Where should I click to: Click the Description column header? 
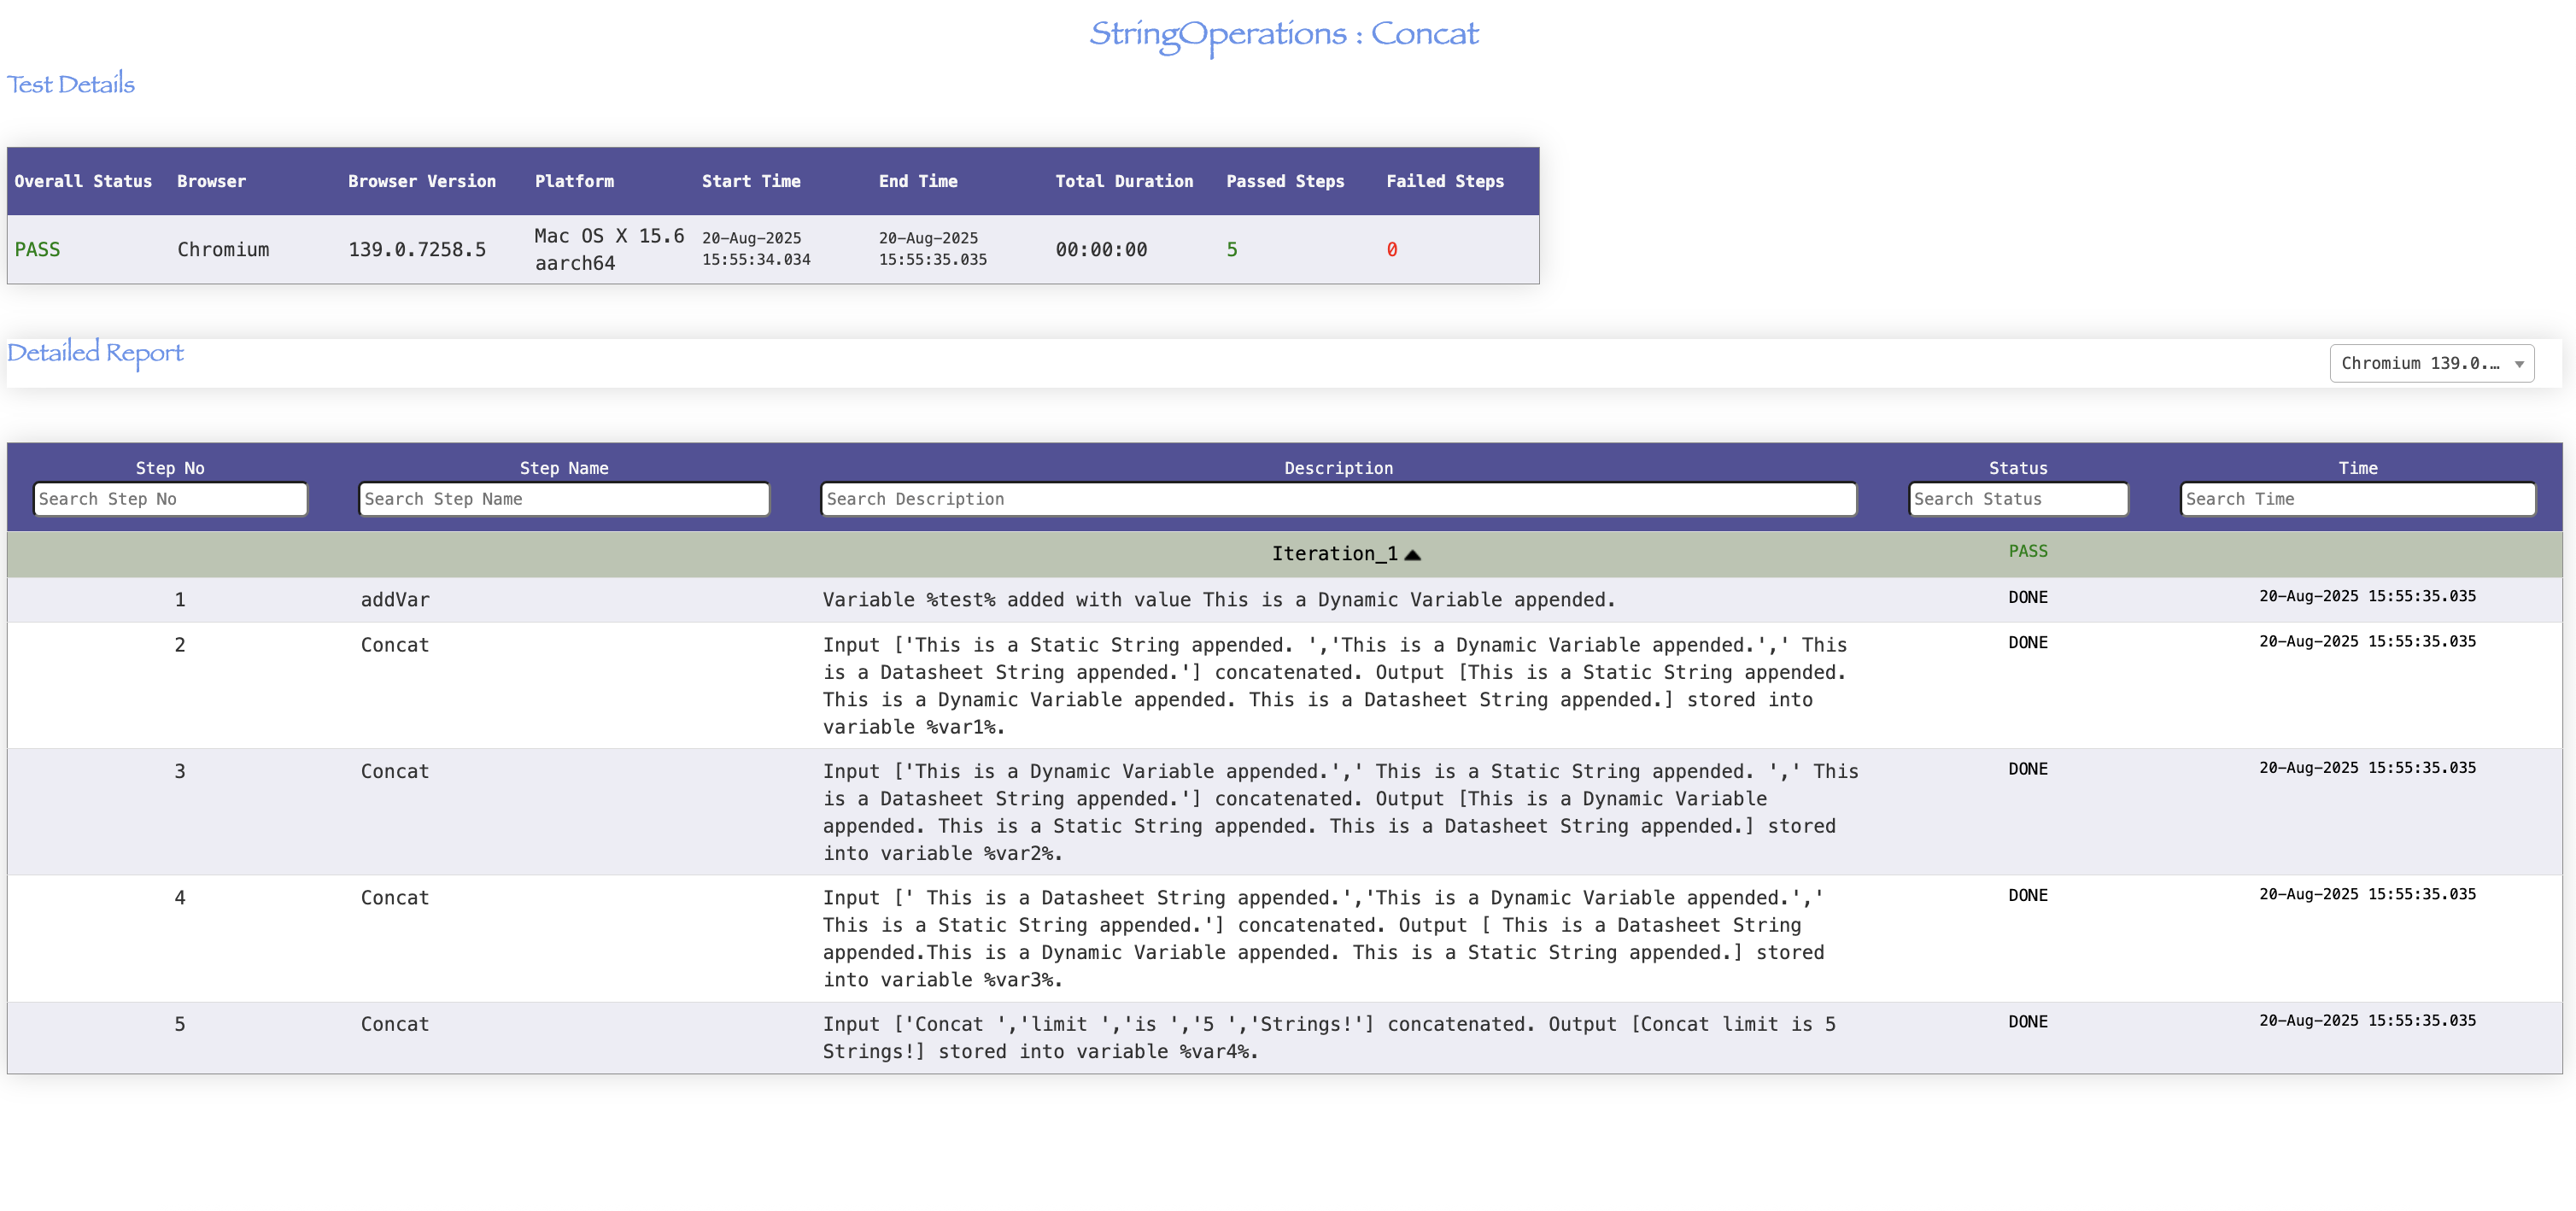pyautogui.click(x=1338, y=468)
